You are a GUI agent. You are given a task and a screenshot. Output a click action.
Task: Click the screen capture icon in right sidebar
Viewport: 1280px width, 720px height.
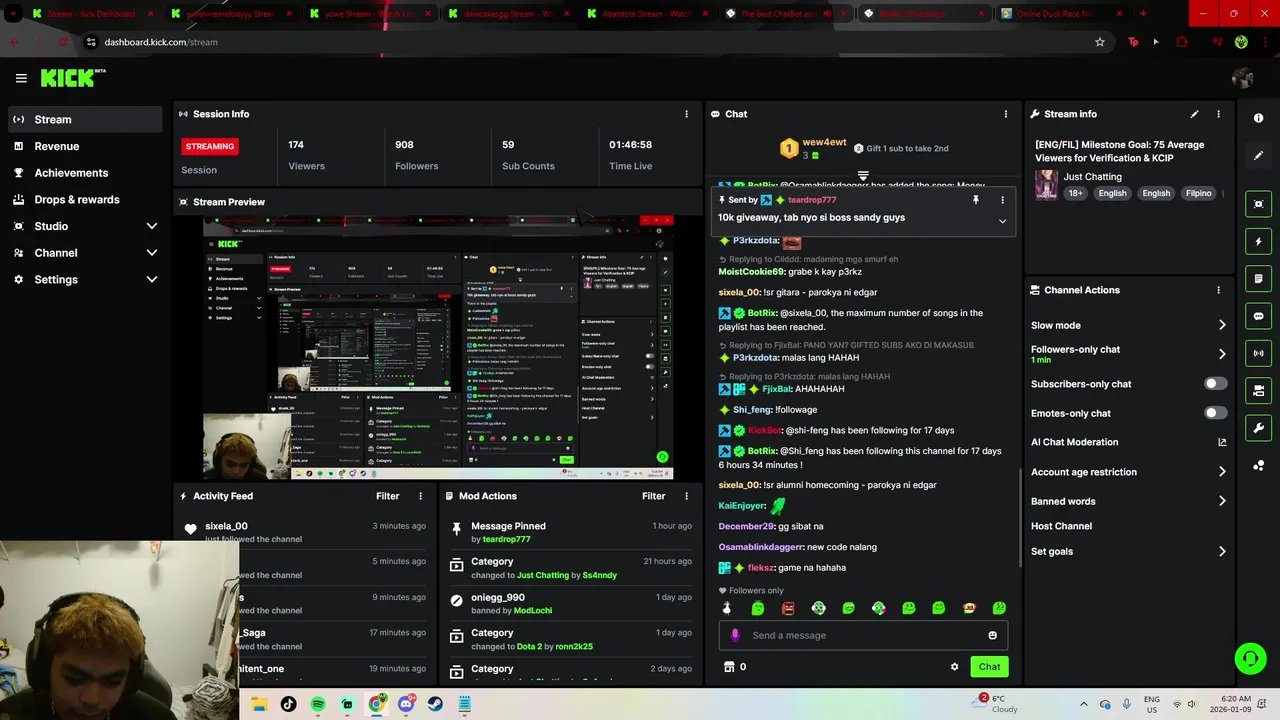click(x=1258, y=204)
